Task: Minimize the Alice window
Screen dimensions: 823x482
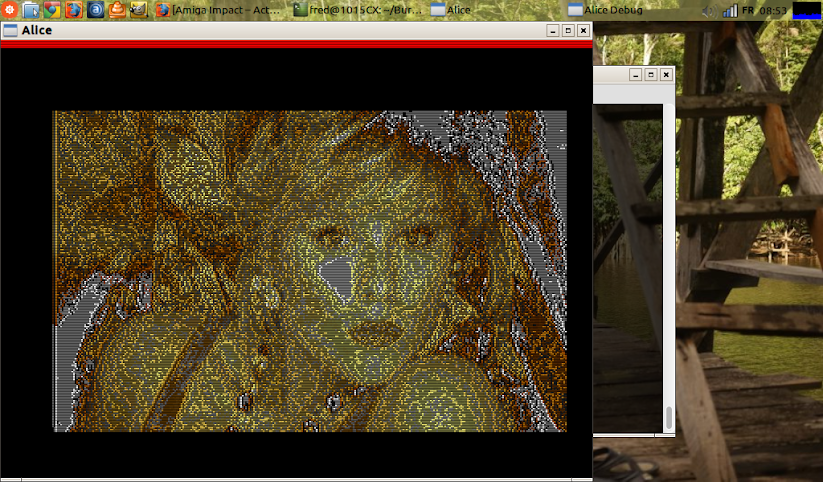Action: (553, 30)
